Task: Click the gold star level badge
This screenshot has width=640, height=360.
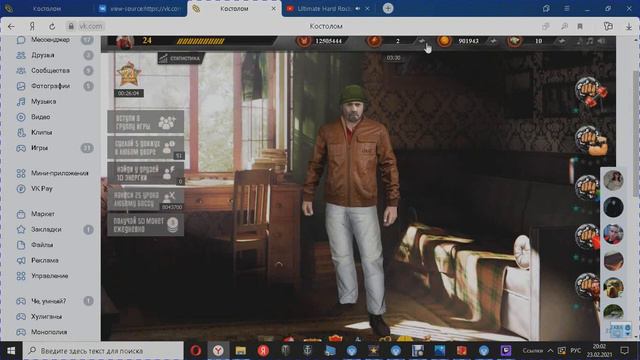Action: [129, 74]
